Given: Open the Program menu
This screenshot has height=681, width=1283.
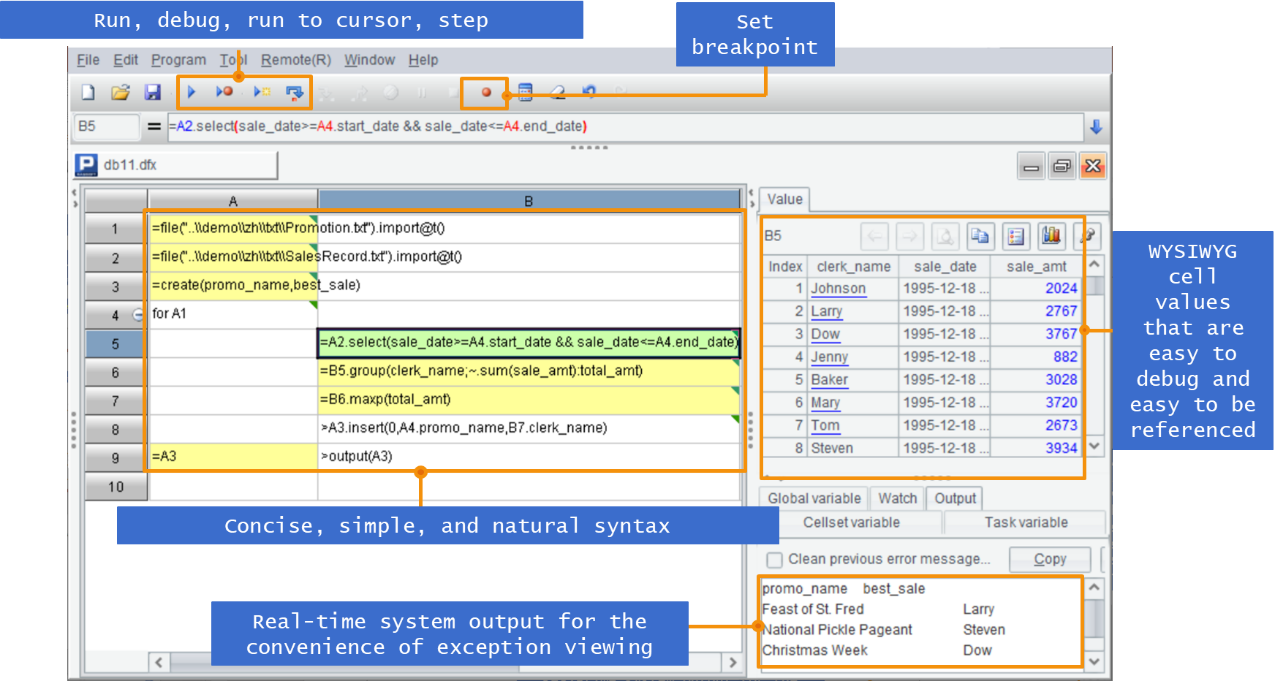Looking at the screenshot, I should click(178, 59).
